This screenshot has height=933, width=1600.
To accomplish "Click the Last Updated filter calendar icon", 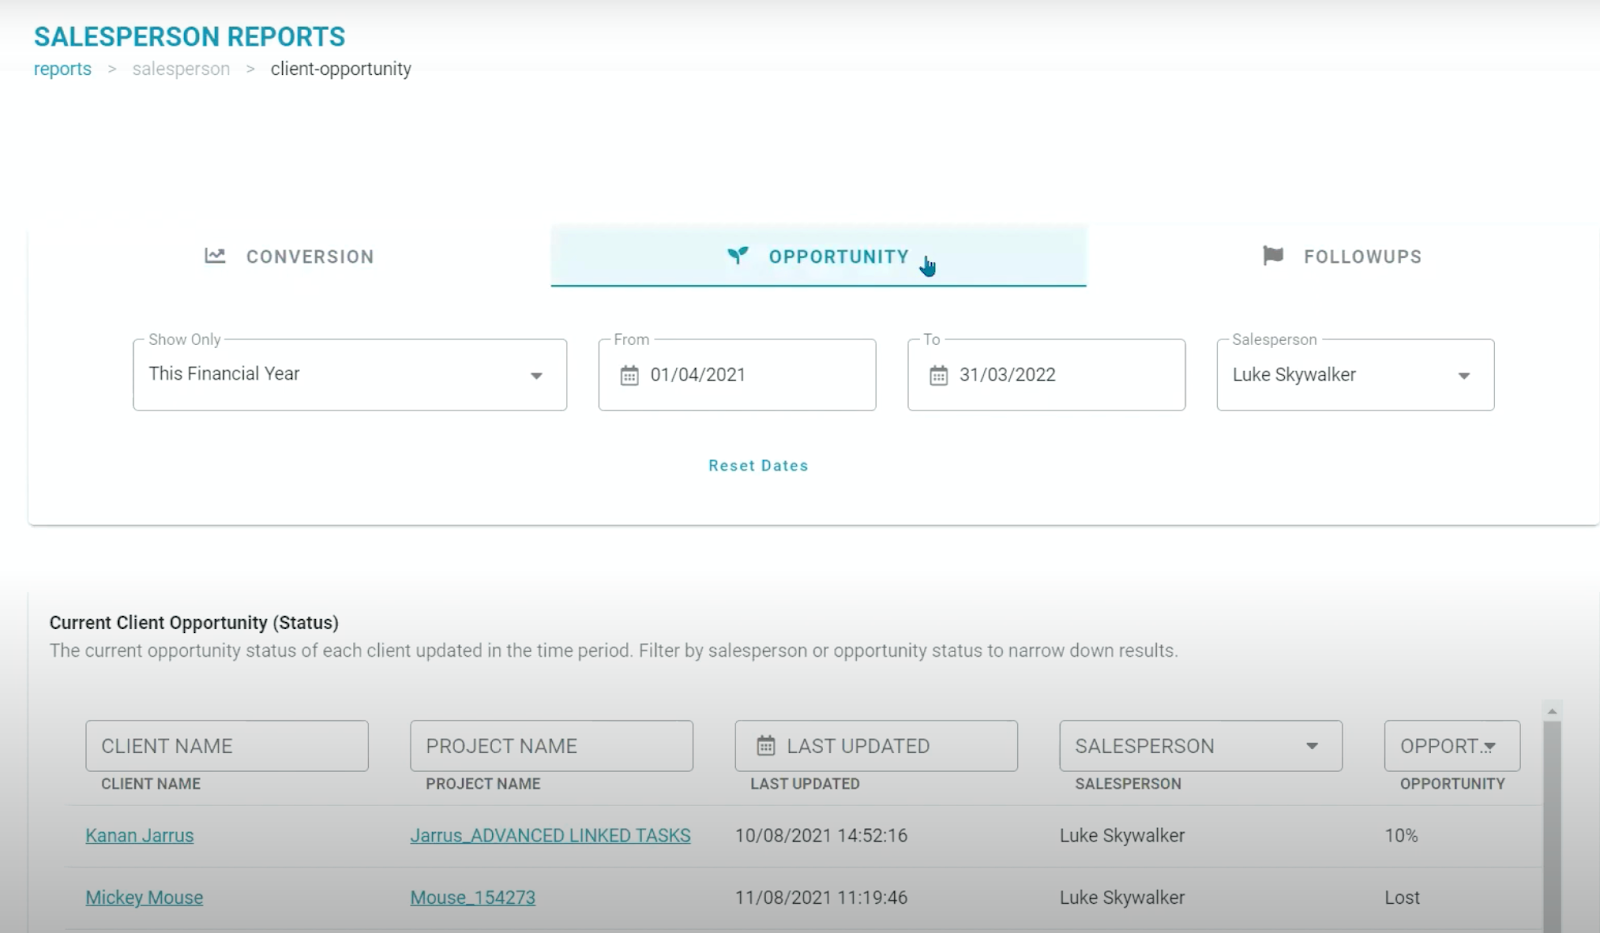I will pos(766,746).
